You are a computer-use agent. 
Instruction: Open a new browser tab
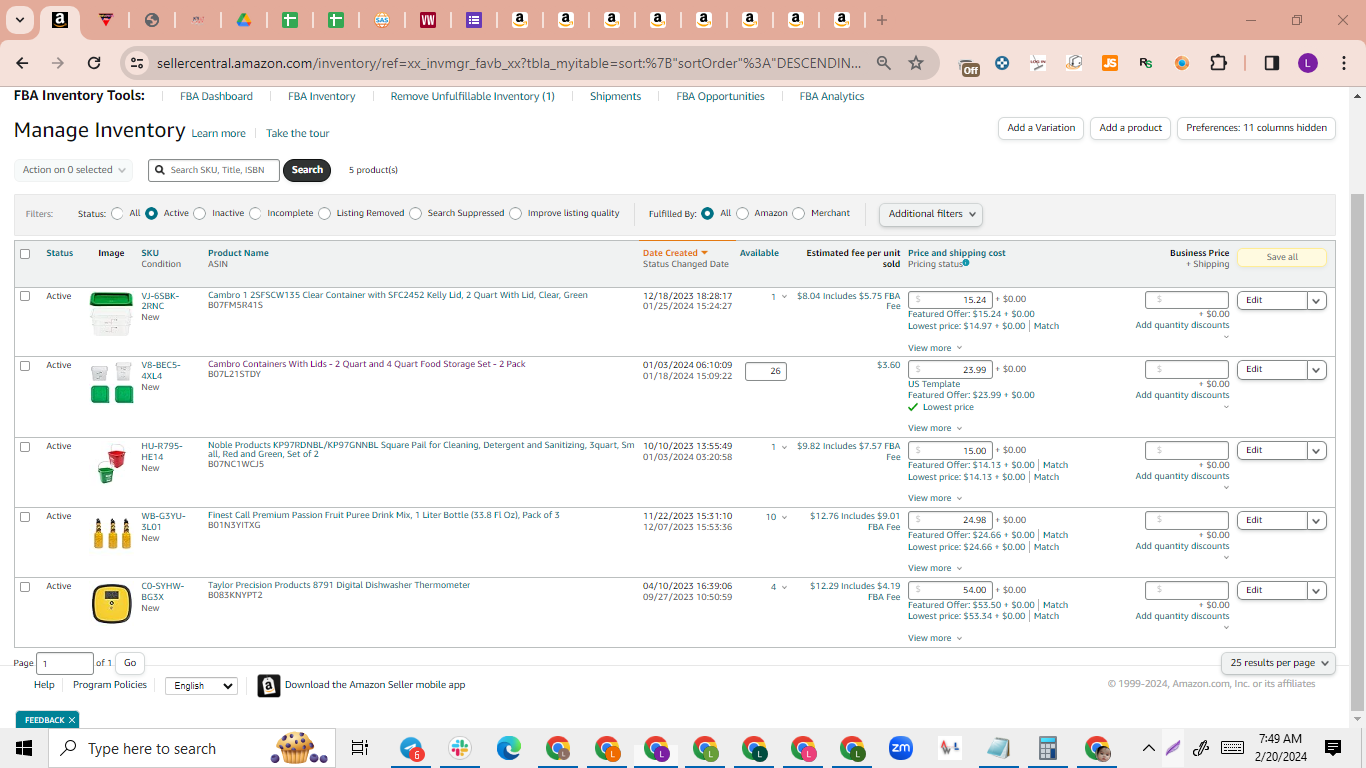tap(881, 20)
